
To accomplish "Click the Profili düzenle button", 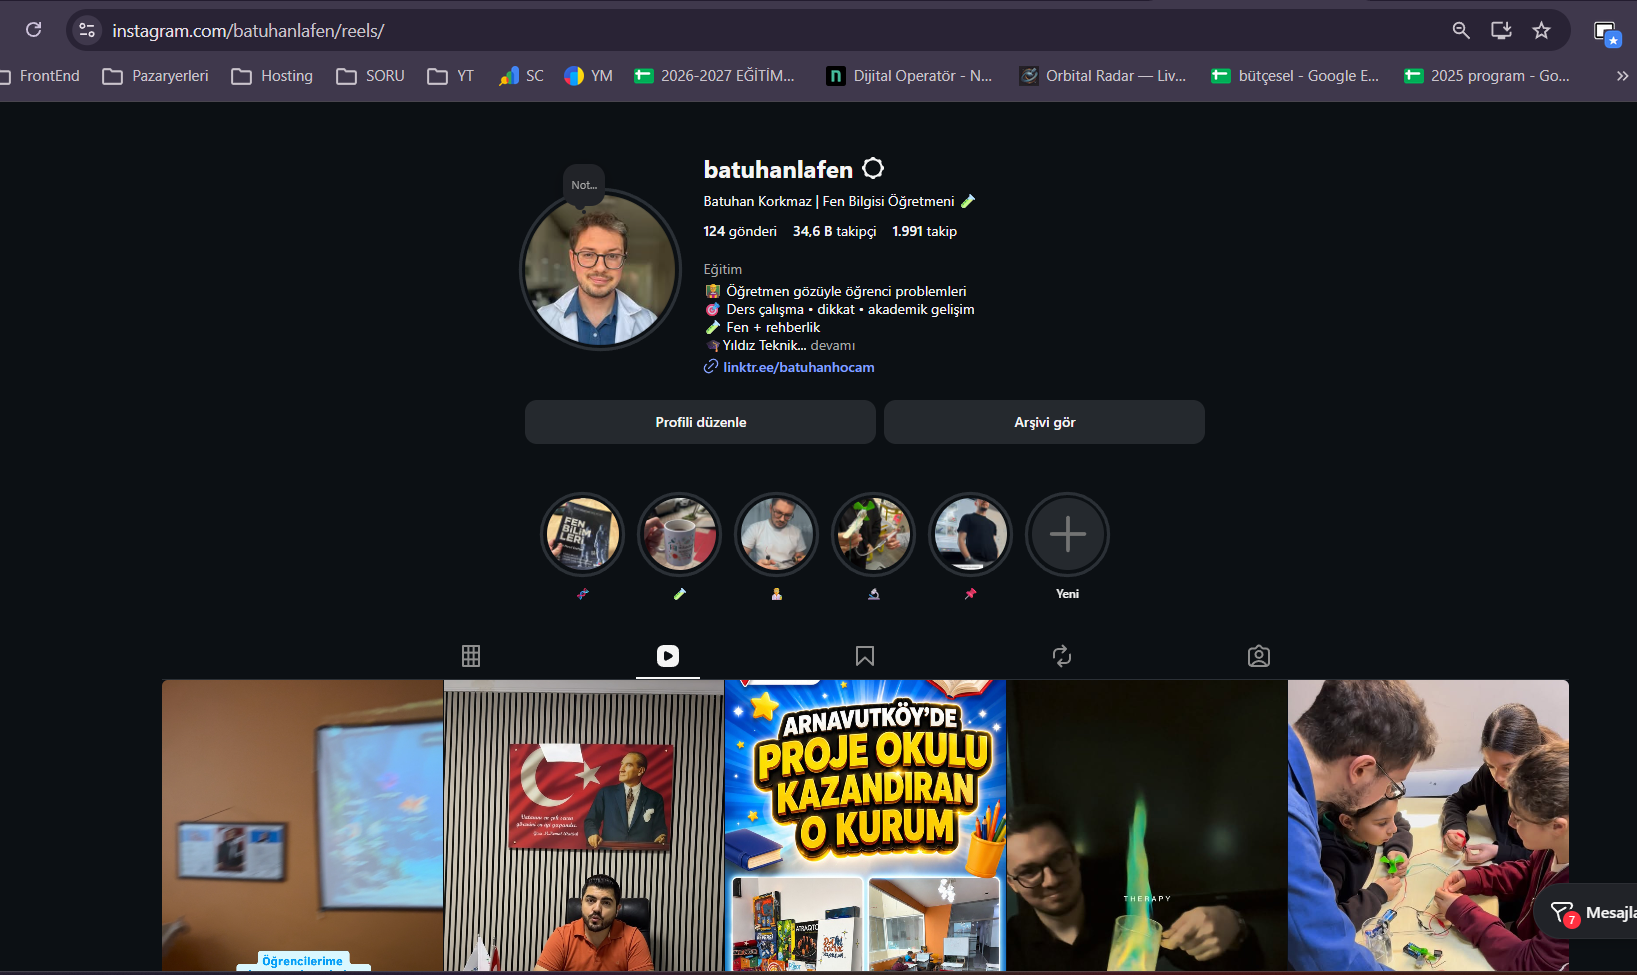I will tap(700, 422).
